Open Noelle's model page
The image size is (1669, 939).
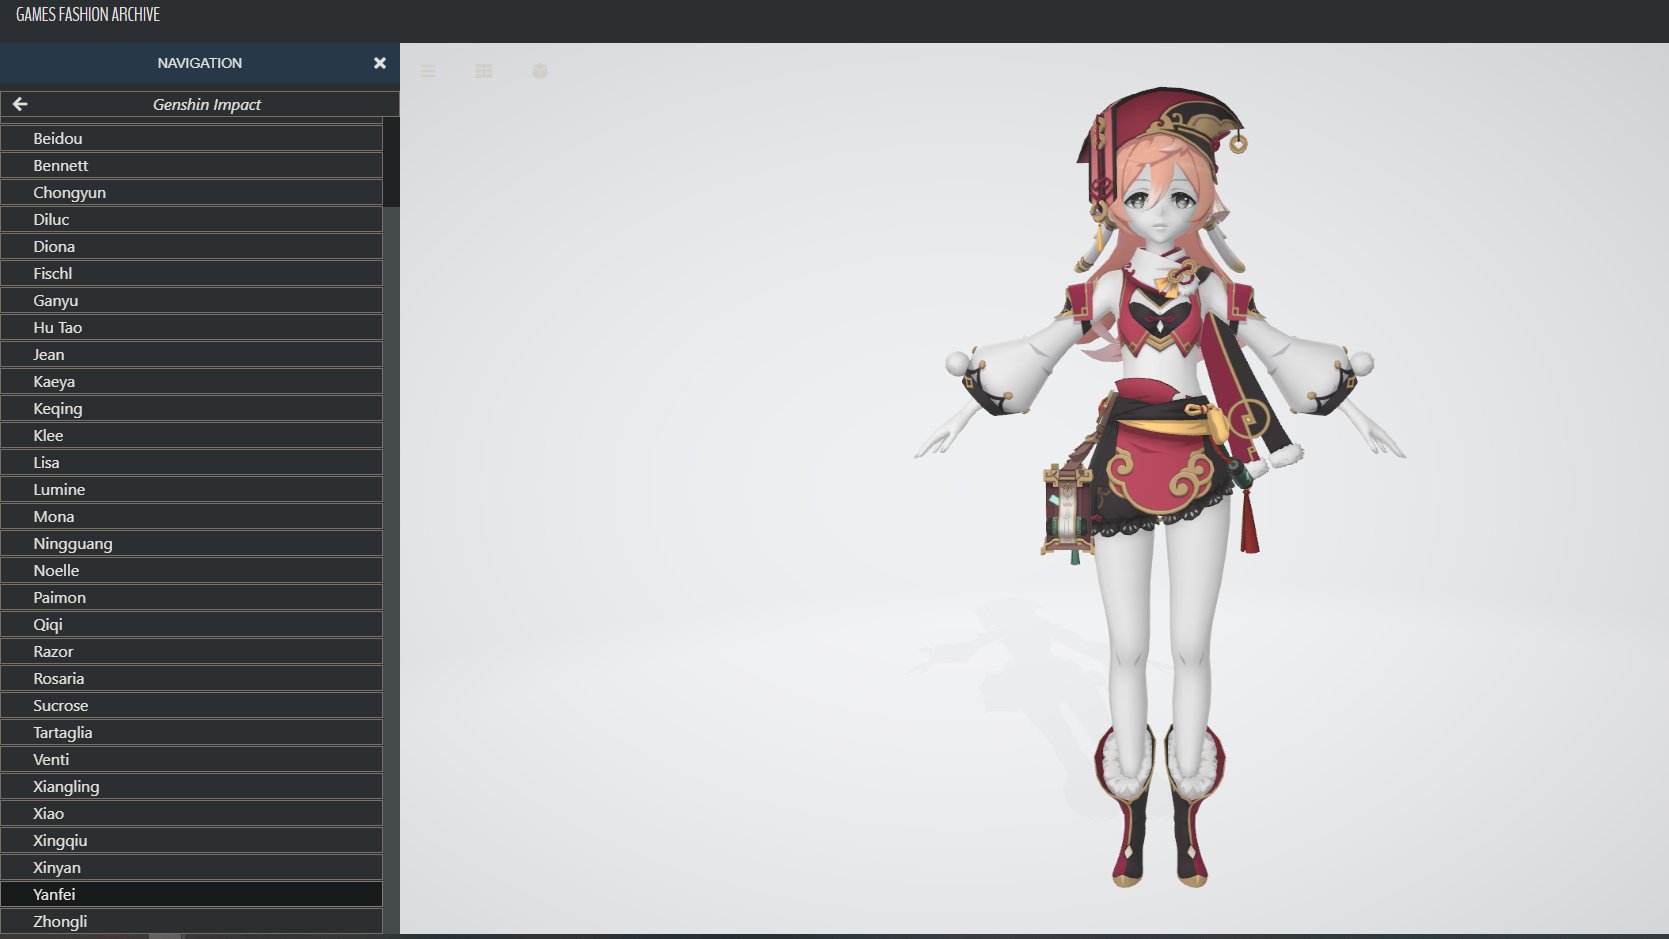point(191,570)
